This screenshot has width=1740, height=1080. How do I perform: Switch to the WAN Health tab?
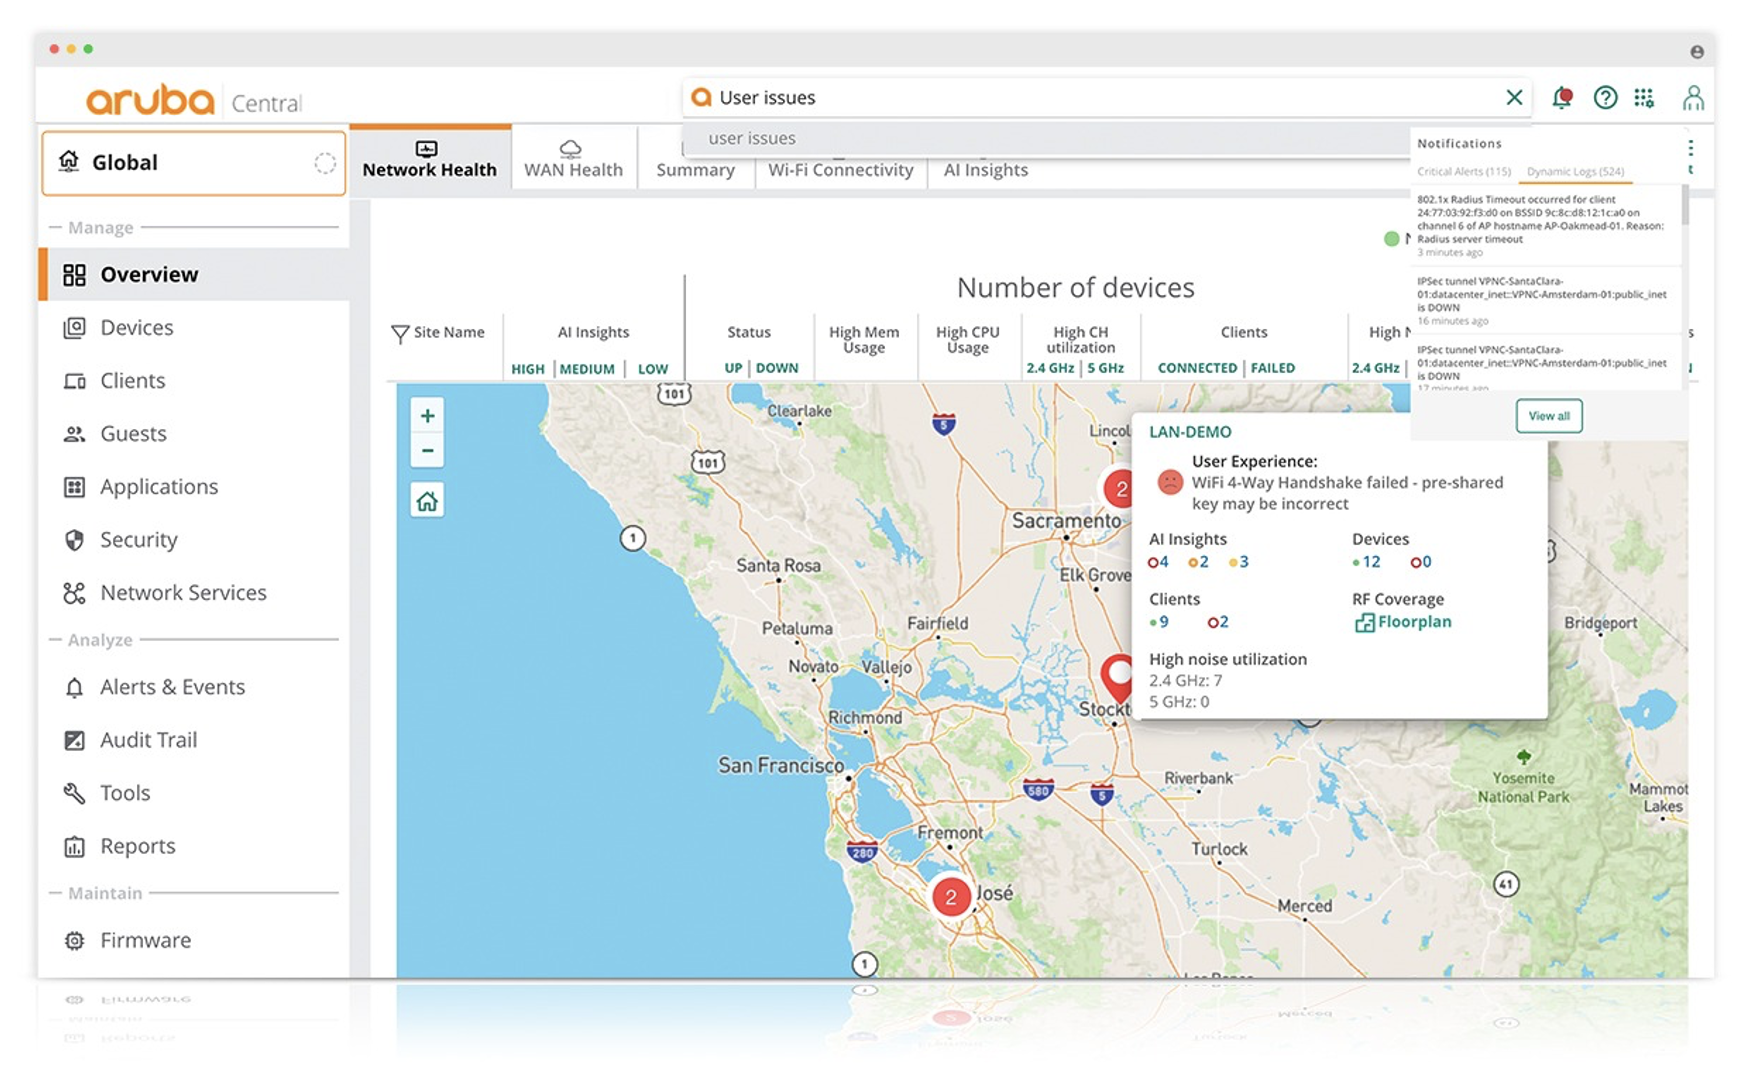[x=573, y=159]
